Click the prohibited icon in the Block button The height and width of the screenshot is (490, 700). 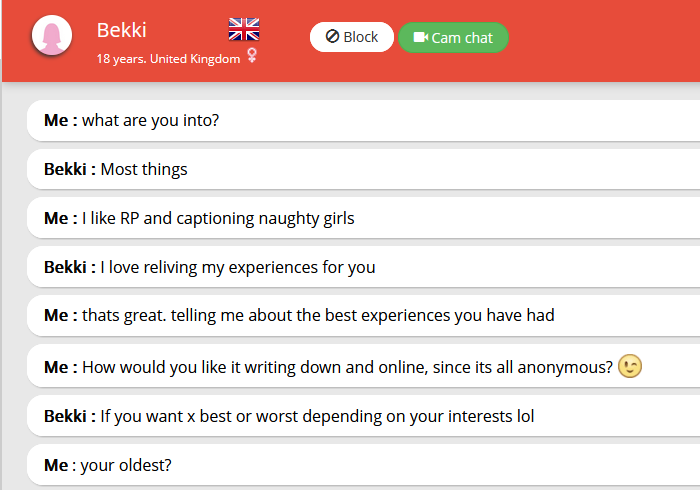(x=331, y=38)
